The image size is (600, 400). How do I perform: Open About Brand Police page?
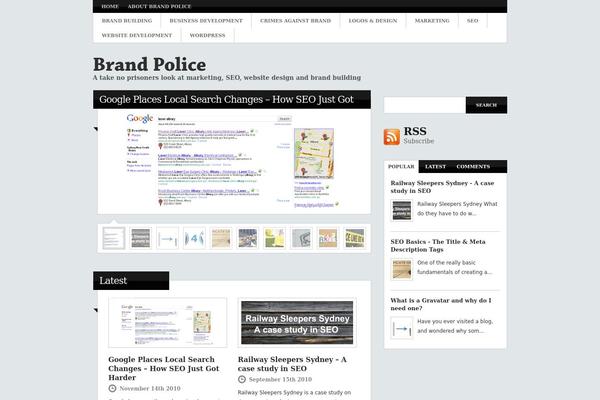159,7
